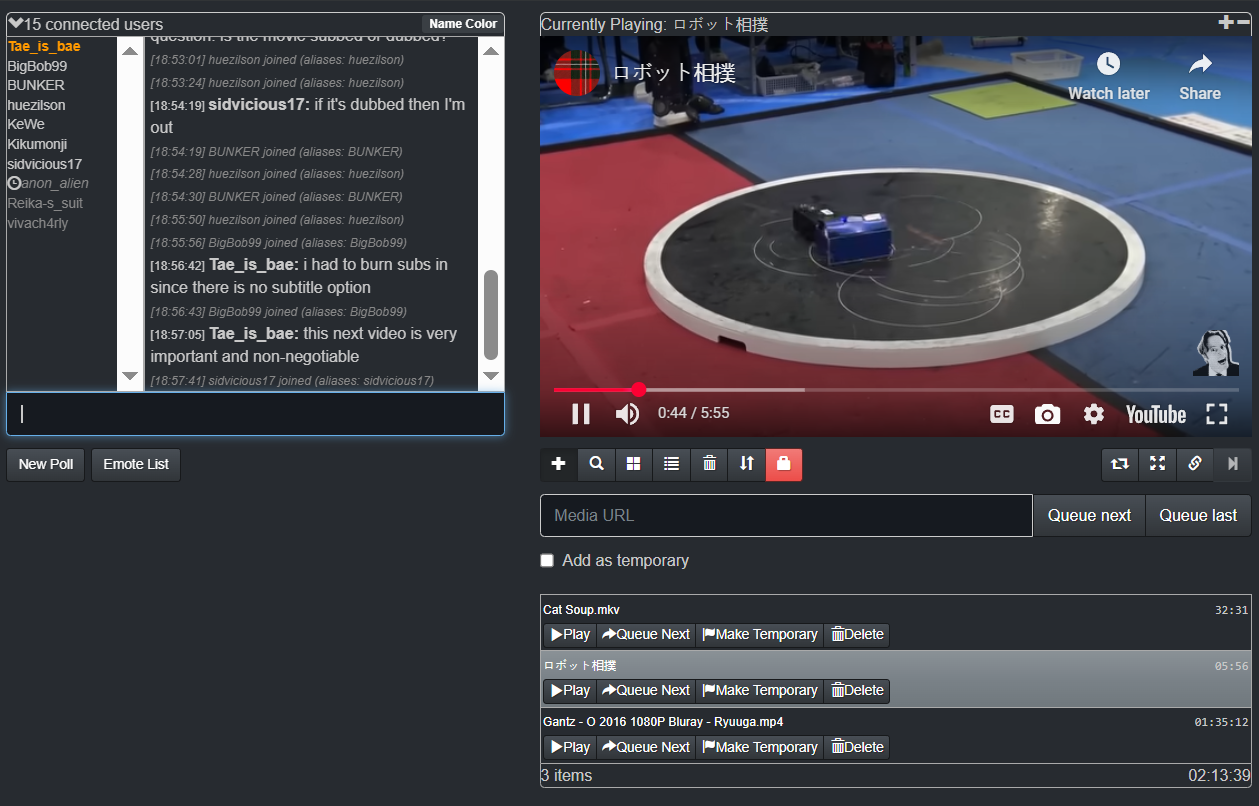The image size is (1259, 806).
Task: Select user KeWe in the user list
Action: tap(26, 124)
